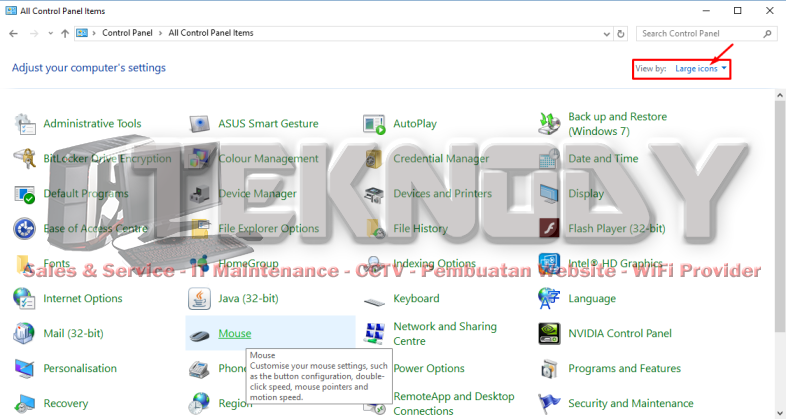Expand the chevron after Control Panel breadcrumb
Viewport: 786px width, 419px height.
[x=160, y=33]
